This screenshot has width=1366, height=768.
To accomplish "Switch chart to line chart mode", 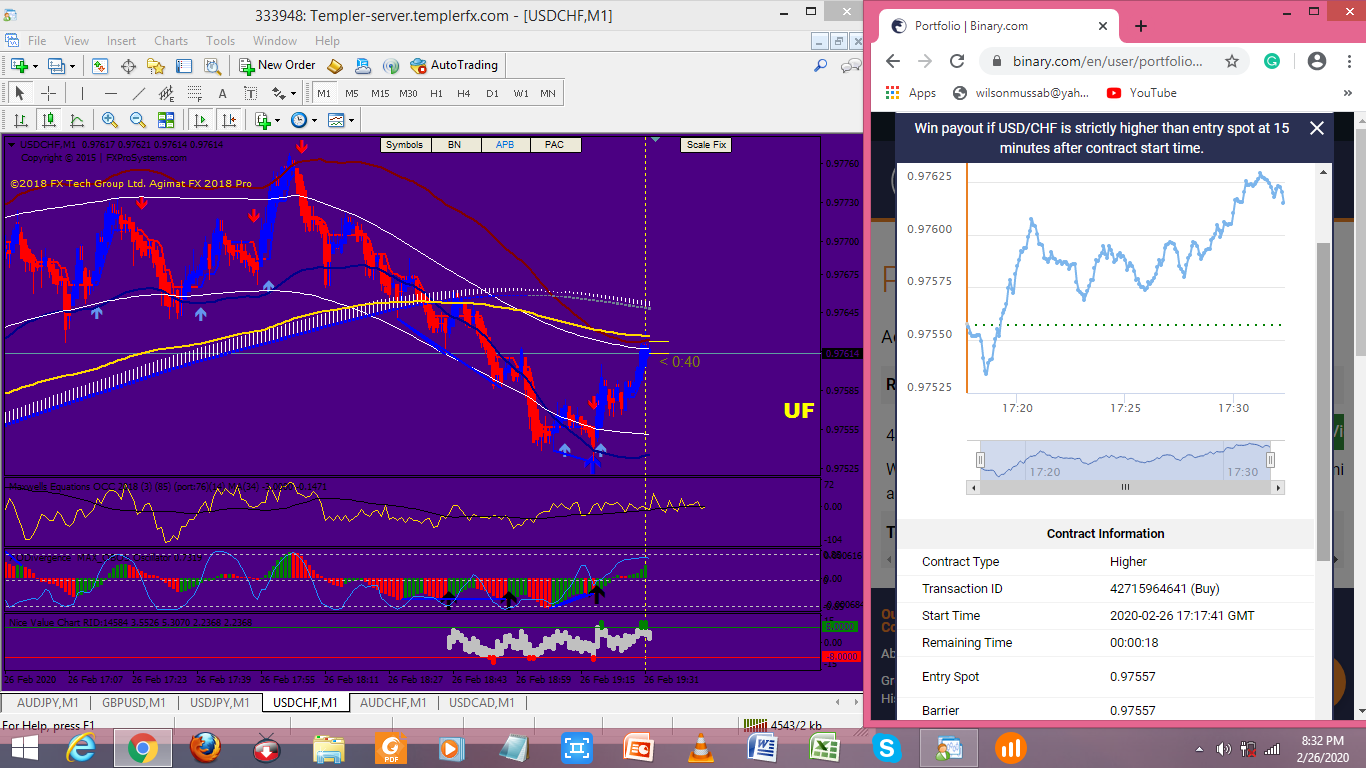I will (x=76, y=121).
